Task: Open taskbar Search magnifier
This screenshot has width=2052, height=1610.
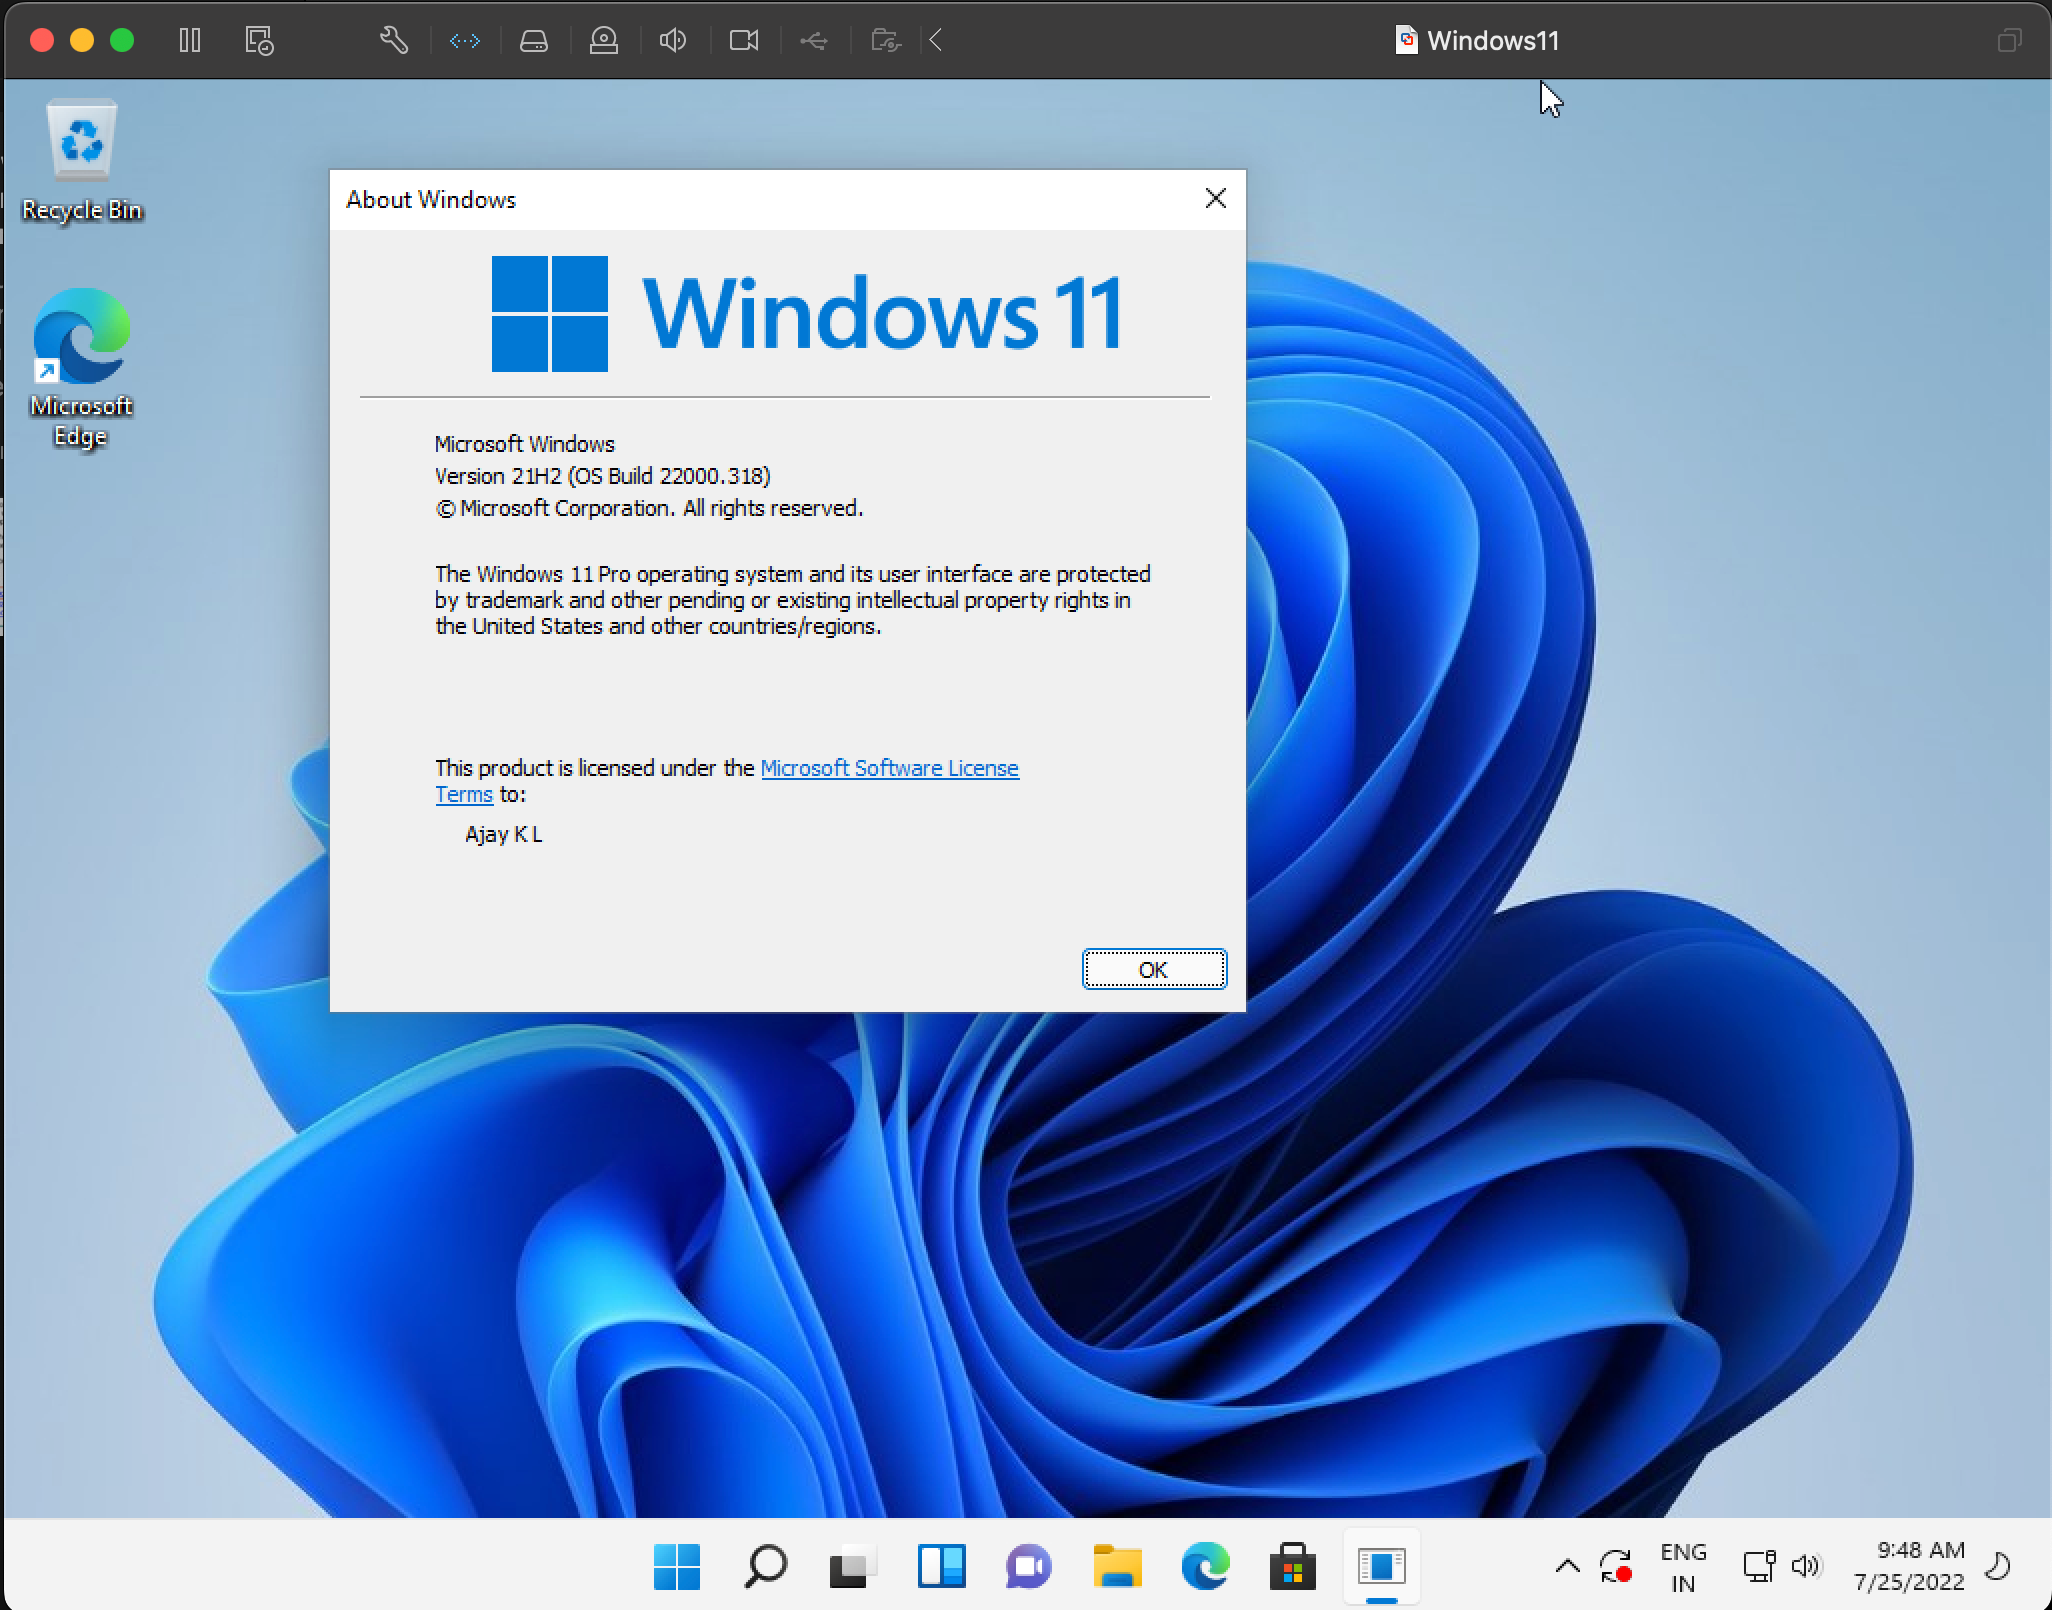Action: tap(765, 1566)
